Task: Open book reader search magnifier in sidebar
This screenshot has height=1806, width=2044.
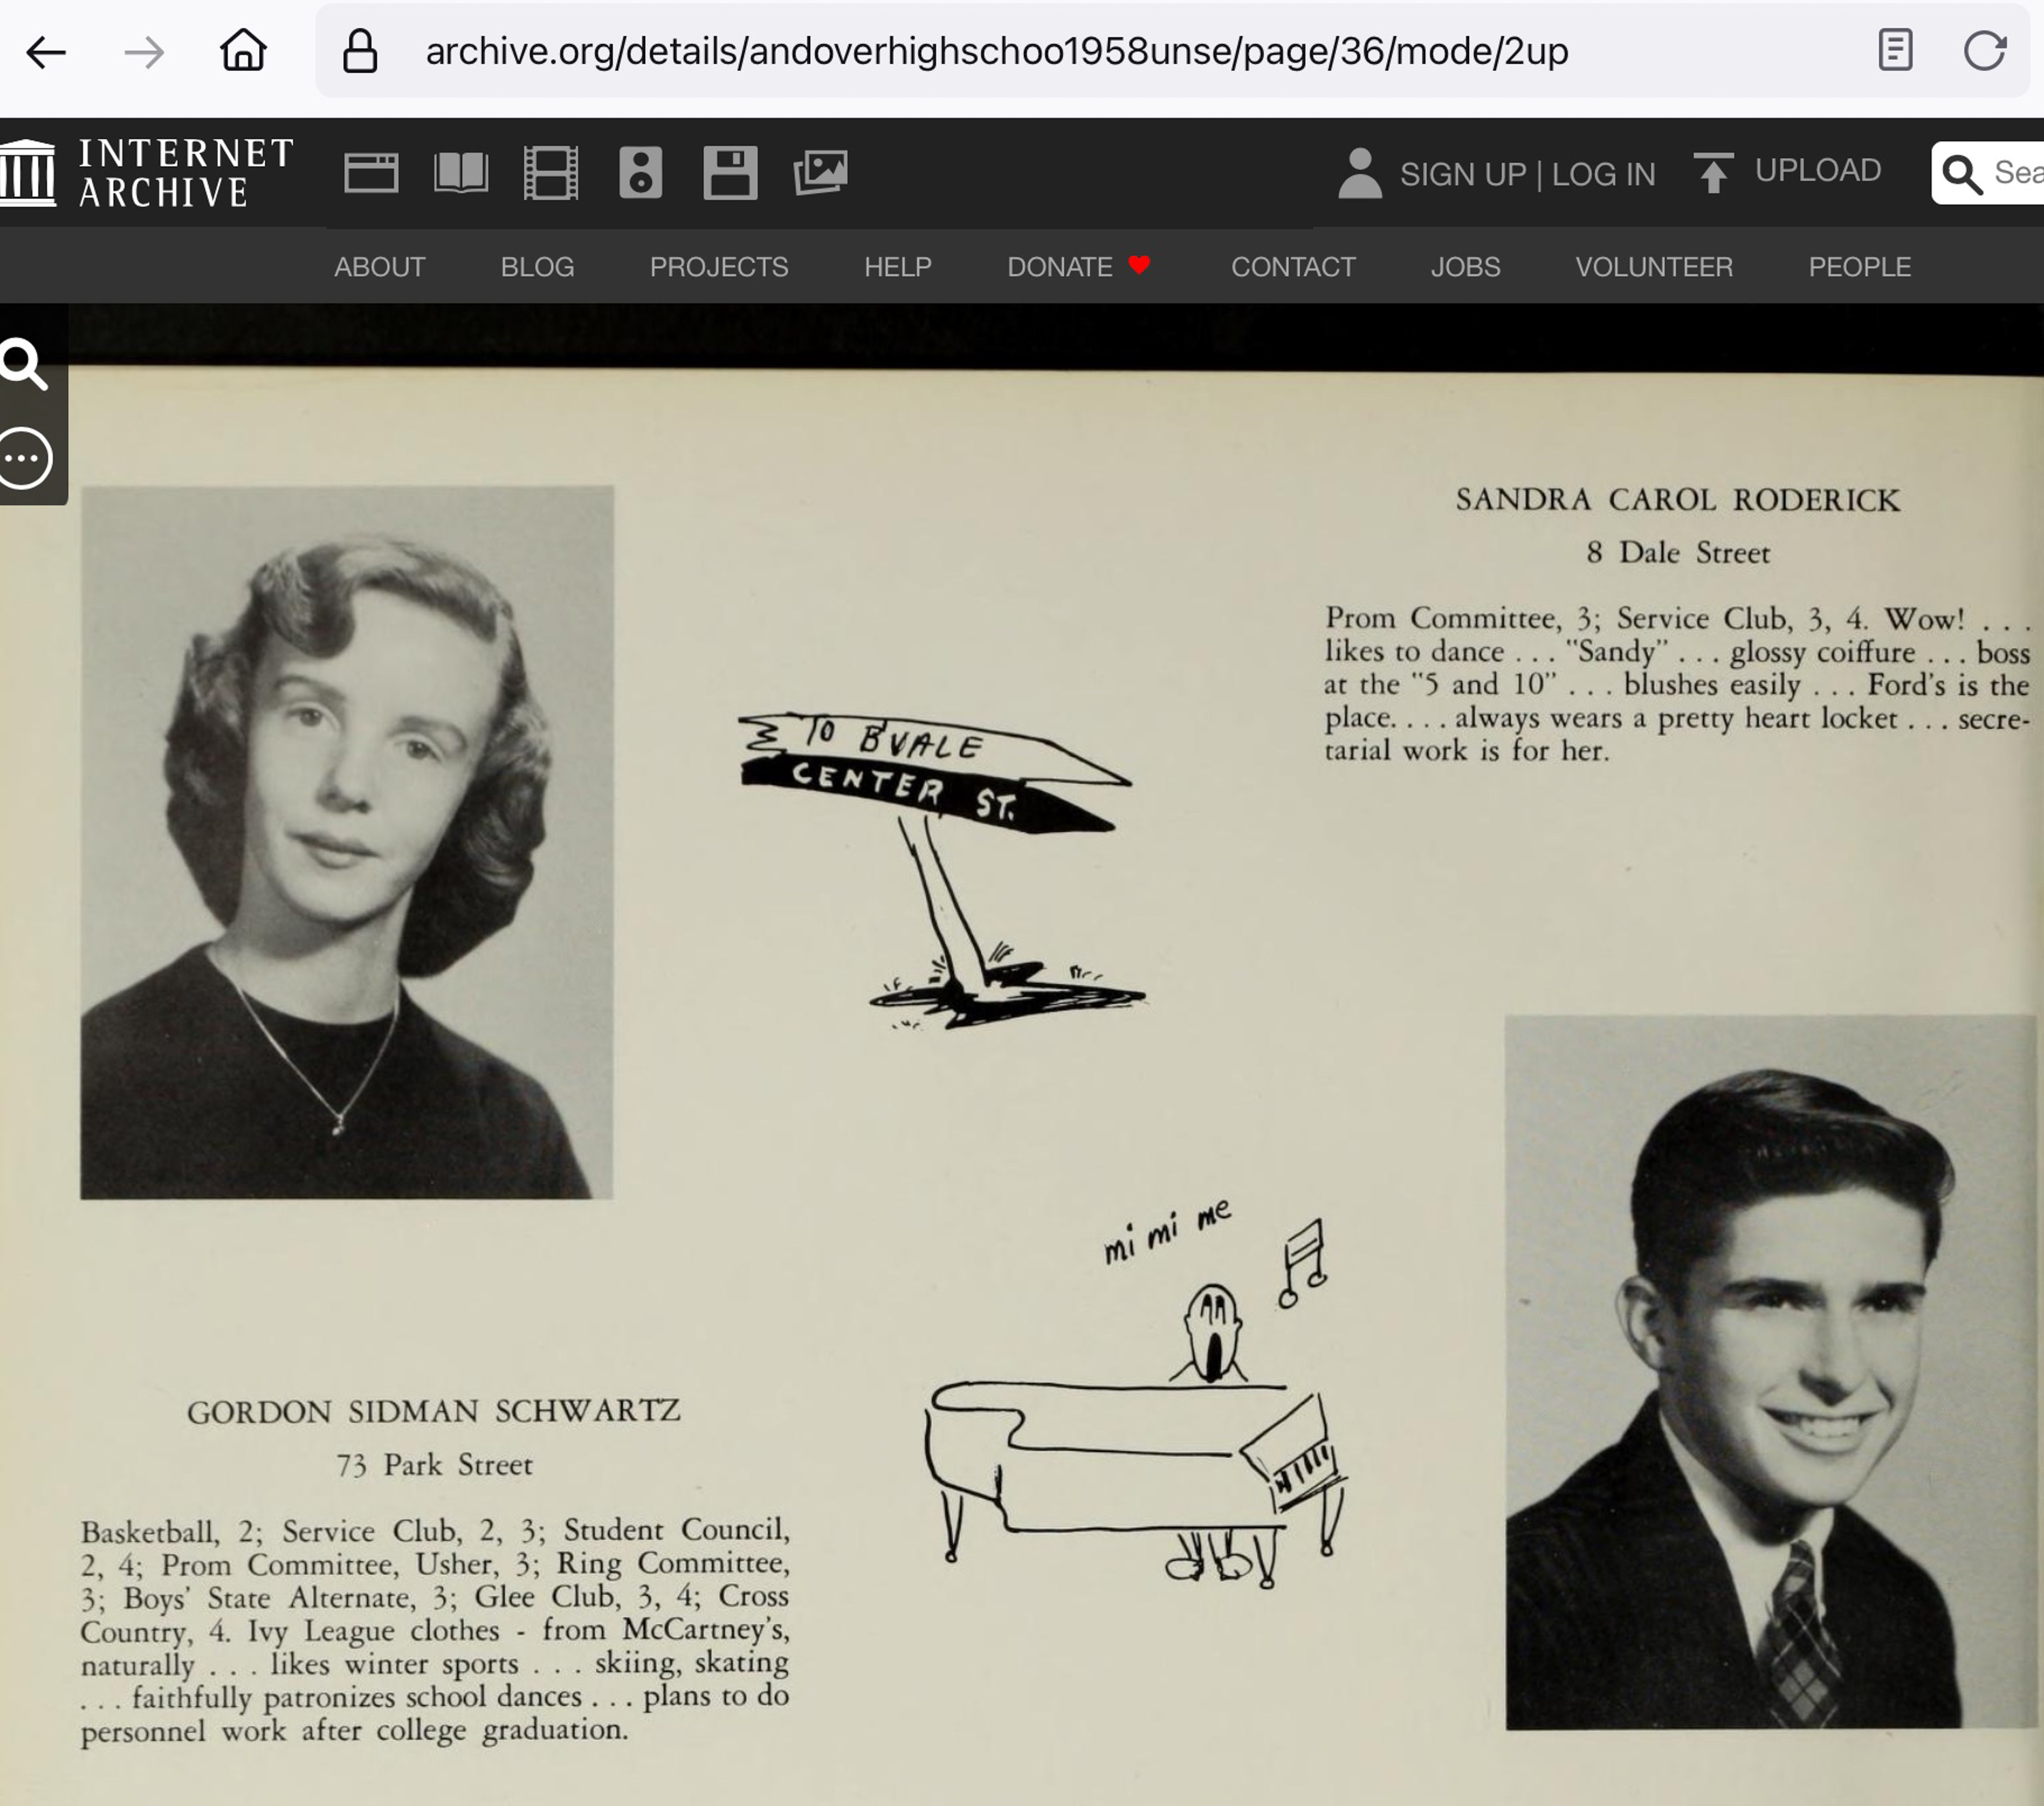Action: 24,363
